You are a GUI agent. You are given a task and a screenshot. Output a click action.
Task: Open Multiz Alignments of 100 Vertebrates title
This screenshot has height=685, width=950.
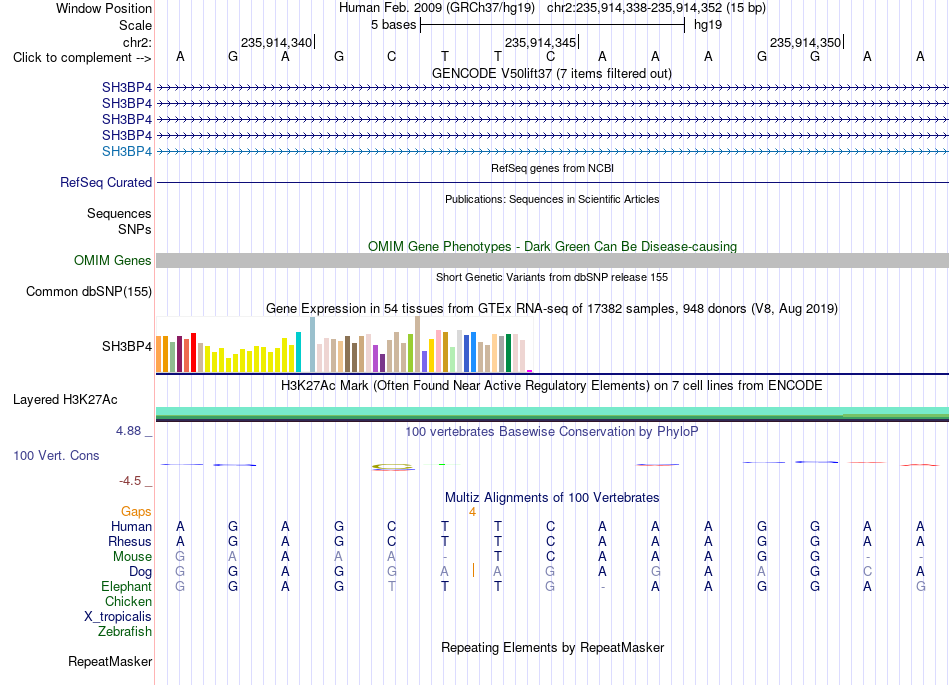point(552,498)
